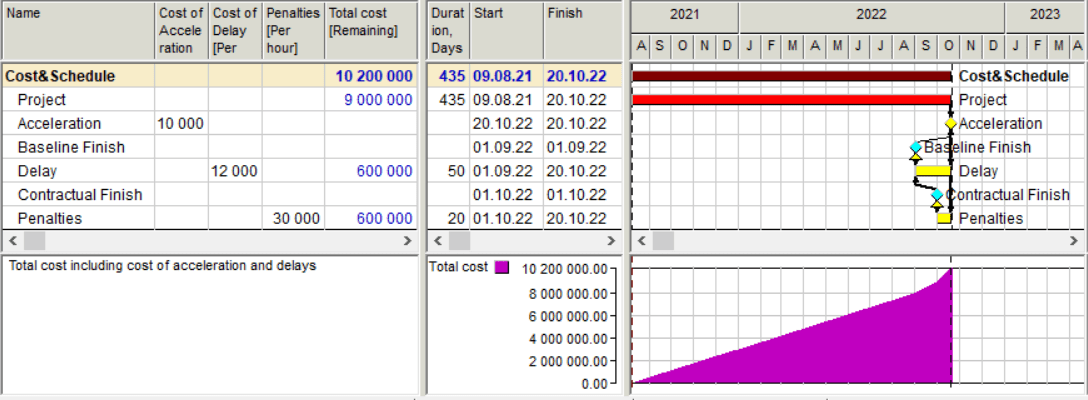This screenshot has height=400, width=1088.
Task: Click the 2022 year header in timescale
Action: [872, 15]
